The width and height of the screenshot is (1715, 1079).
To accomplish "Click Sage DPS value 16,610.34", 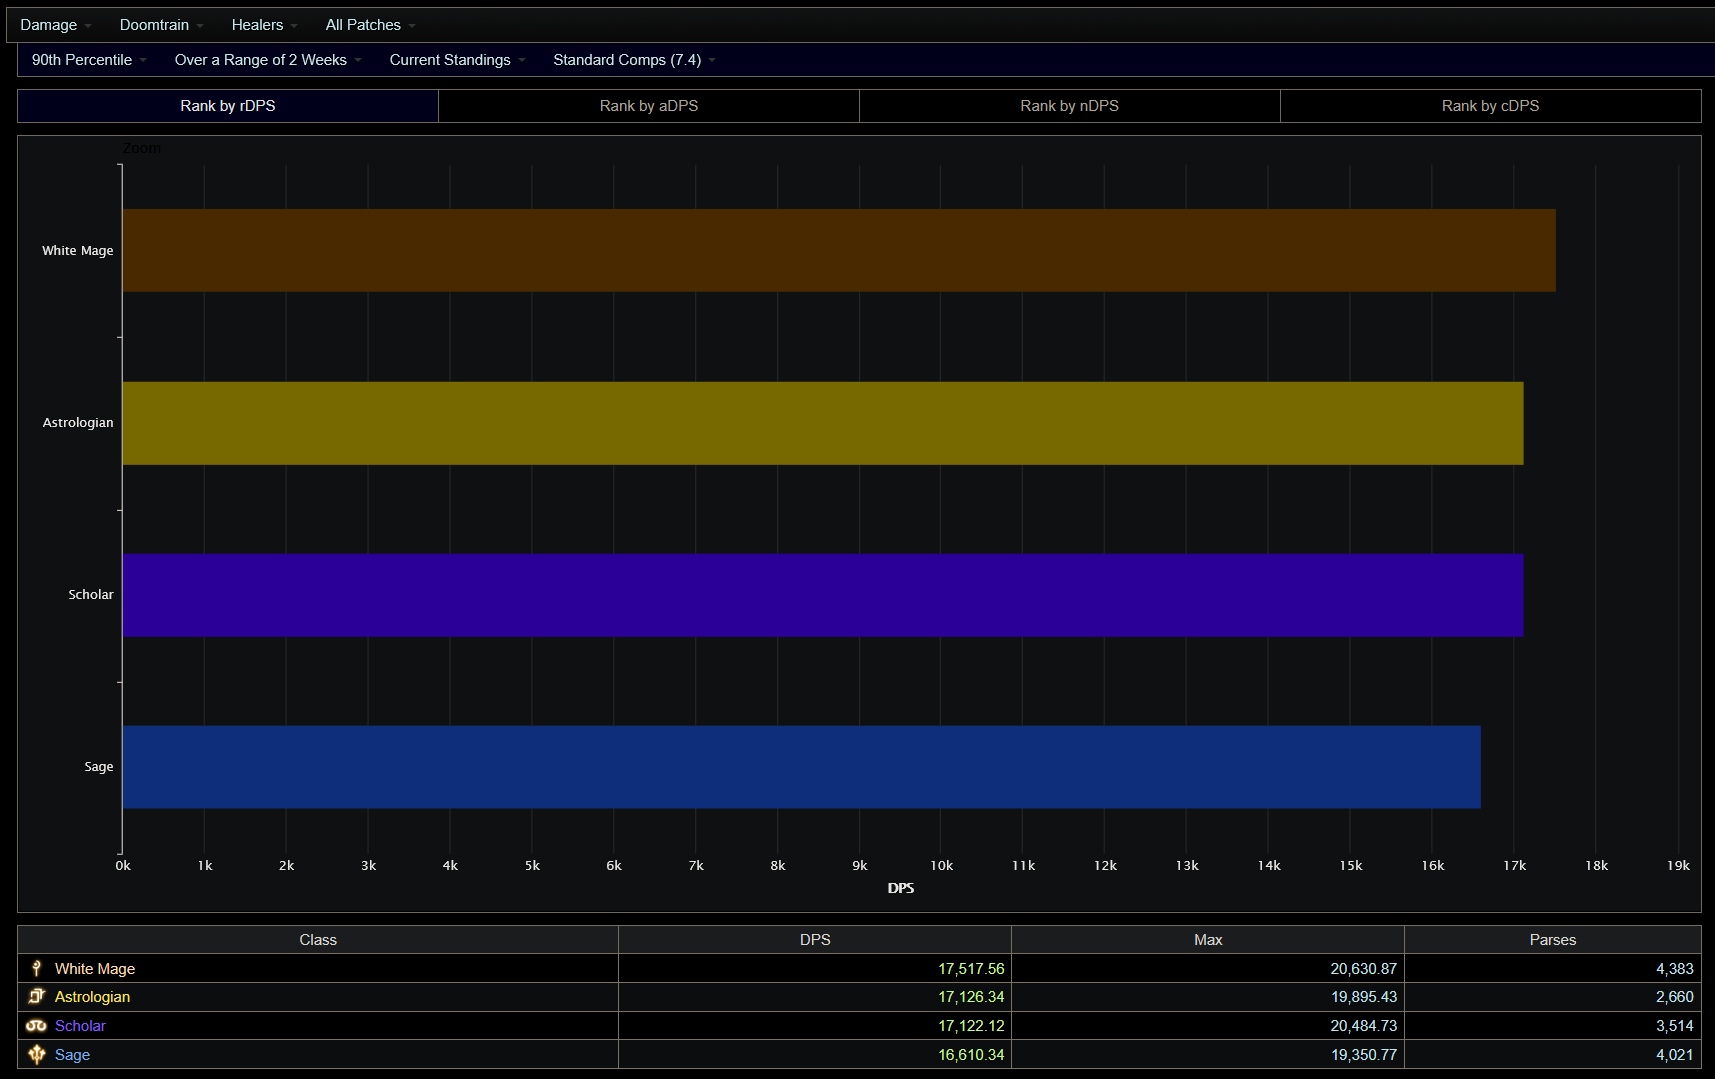I will click(971, 1054).
